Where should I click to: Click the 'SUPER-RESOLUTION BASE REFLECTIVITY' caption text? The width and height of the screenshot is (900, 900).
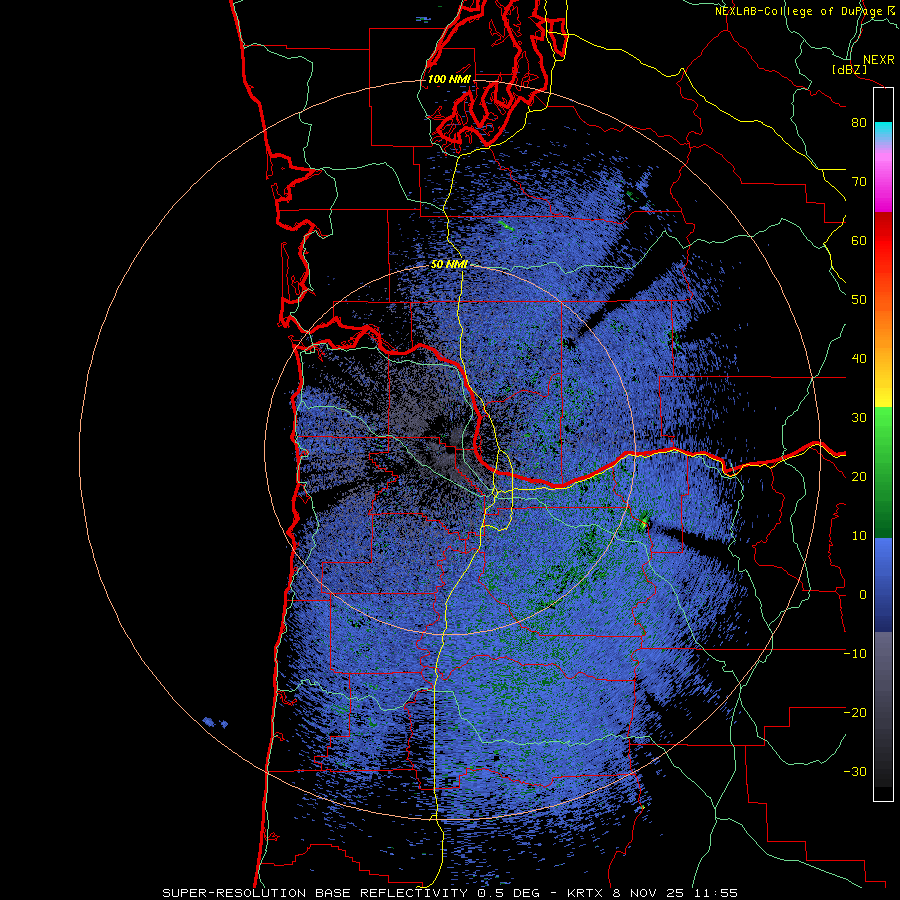315,893
